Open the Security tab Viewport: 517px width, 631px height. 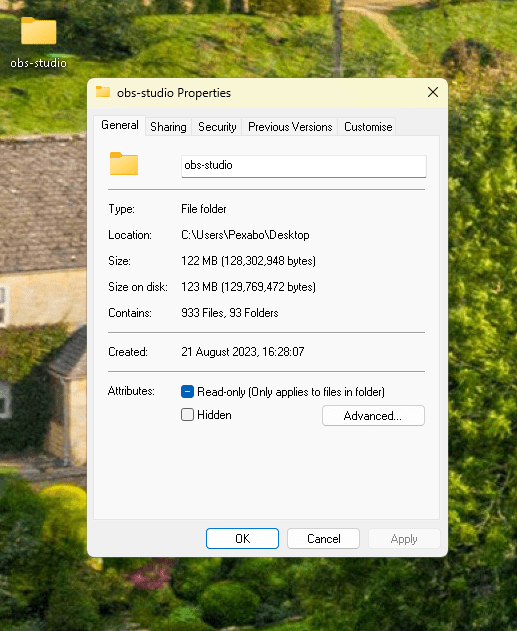point(217,127)
